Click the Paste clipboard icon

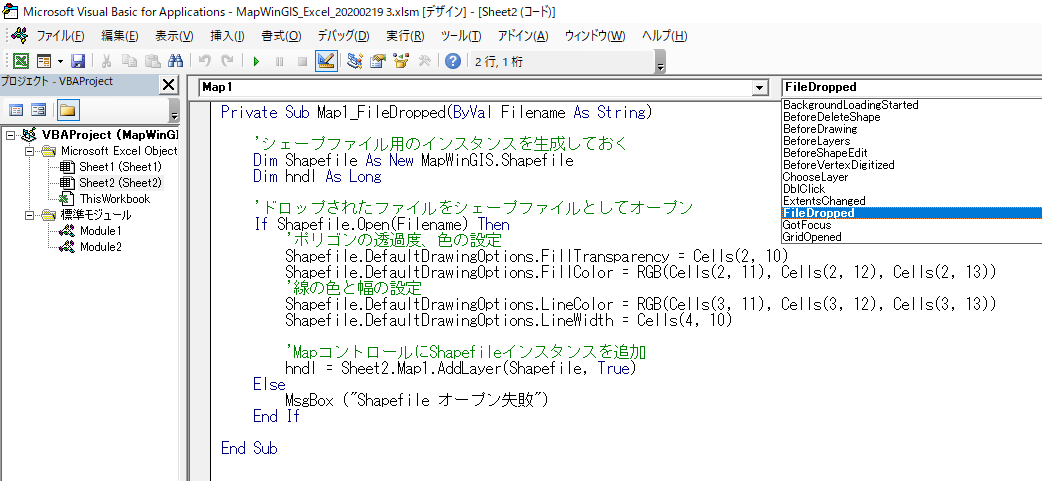click(153, 62)
